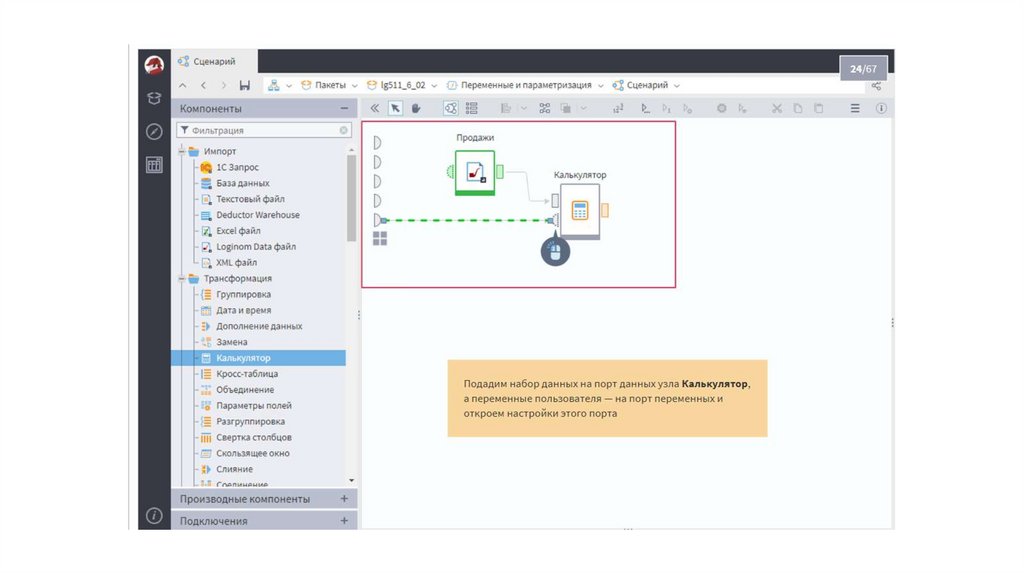Activate the hand pan tool
This screenshot has width=1024, height=574.
click(x=416, y=108)
